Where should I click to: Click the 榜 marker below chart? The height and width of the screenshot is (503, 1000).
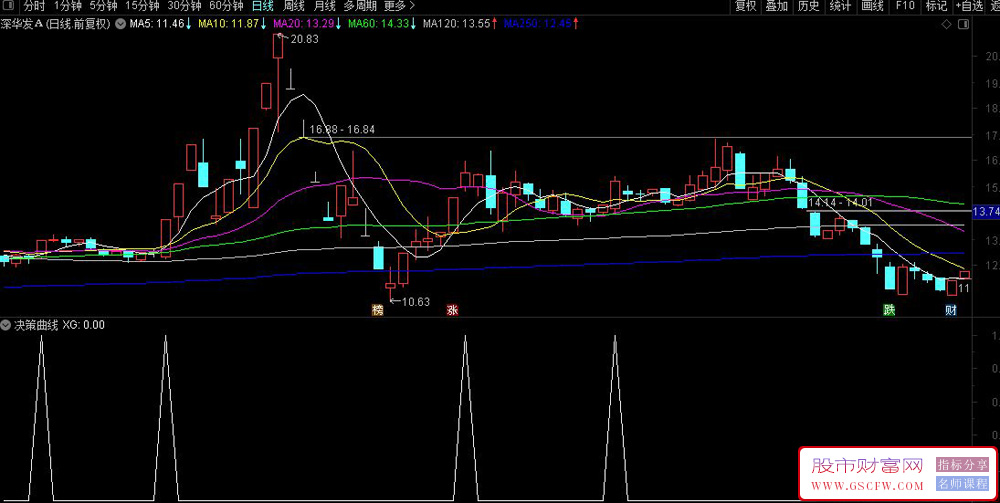[x=378, y=310]
